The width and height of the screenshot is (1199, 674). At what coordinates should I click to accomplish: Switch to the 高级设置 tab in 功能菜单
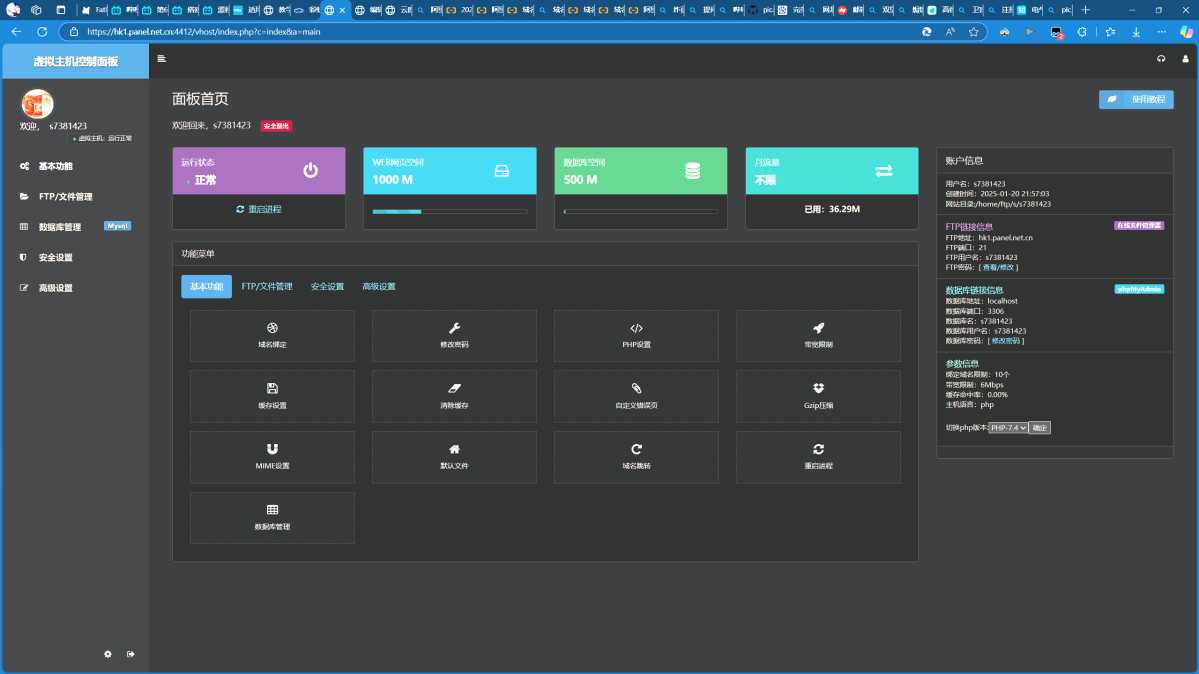coord(379,287)
